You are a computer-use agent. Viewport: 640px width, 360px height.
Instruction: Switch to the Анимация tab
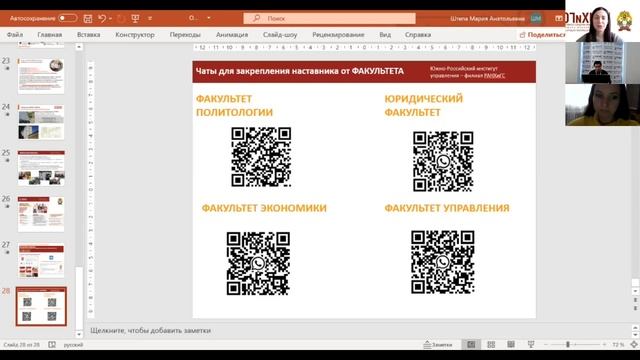pos(232,35)
